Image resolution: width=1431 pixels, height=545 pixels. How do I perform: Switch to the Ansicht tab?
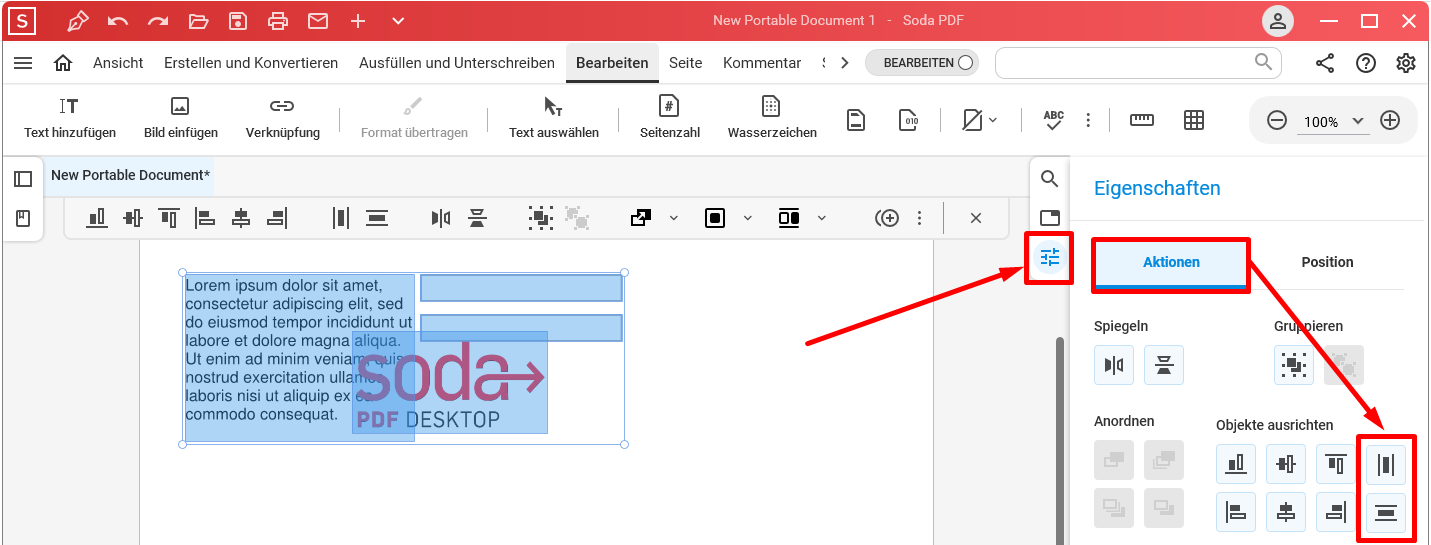118,63
